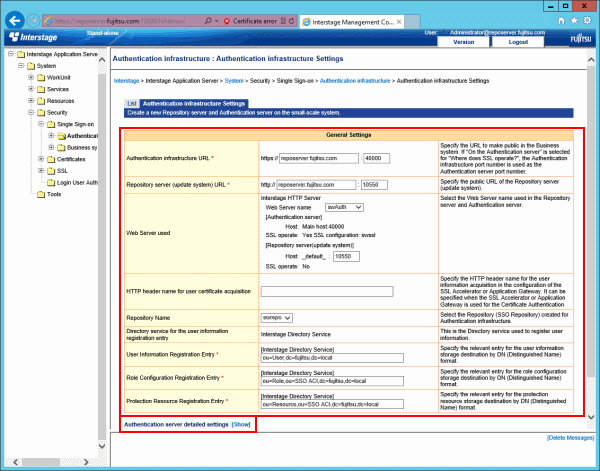
Task: Select the Interstage Management Console browser tab
Action: [352, 22]
